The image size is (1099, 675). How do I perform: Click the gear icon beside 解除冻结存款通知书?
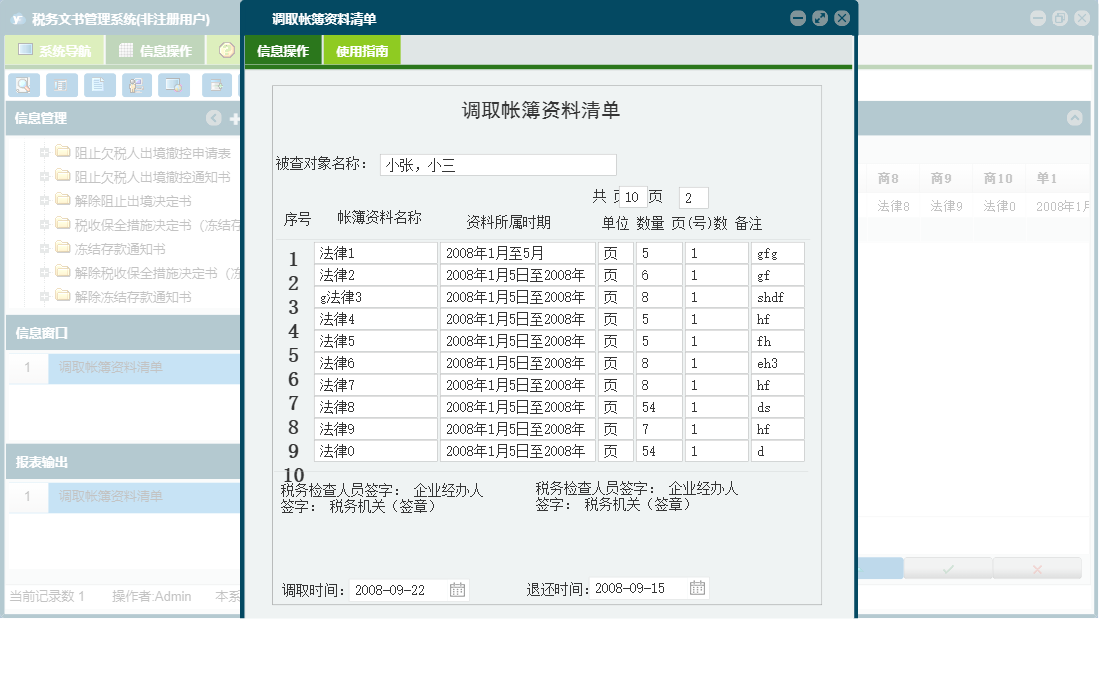click(44, 295)
